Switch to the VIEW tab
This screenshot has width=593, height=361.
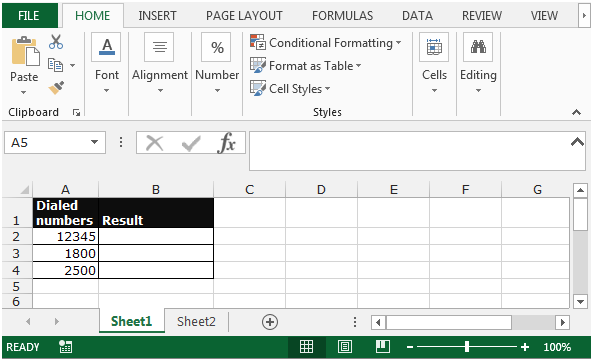(x=544, y=15)
